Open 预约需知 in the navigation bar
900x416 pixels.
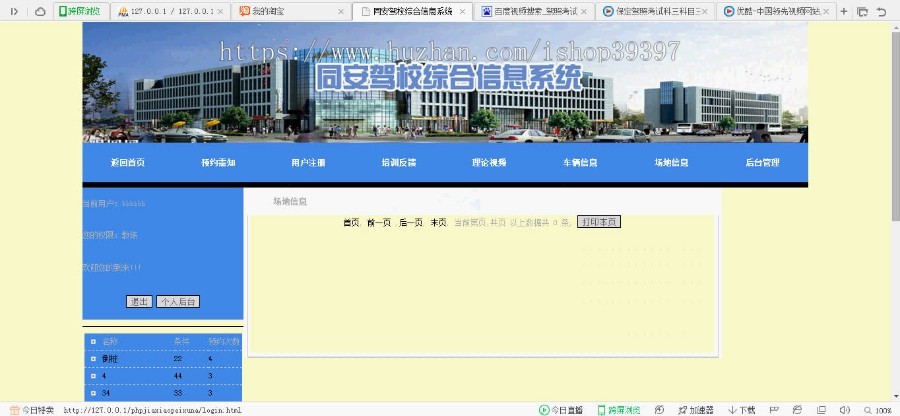[x=218, y=162]
